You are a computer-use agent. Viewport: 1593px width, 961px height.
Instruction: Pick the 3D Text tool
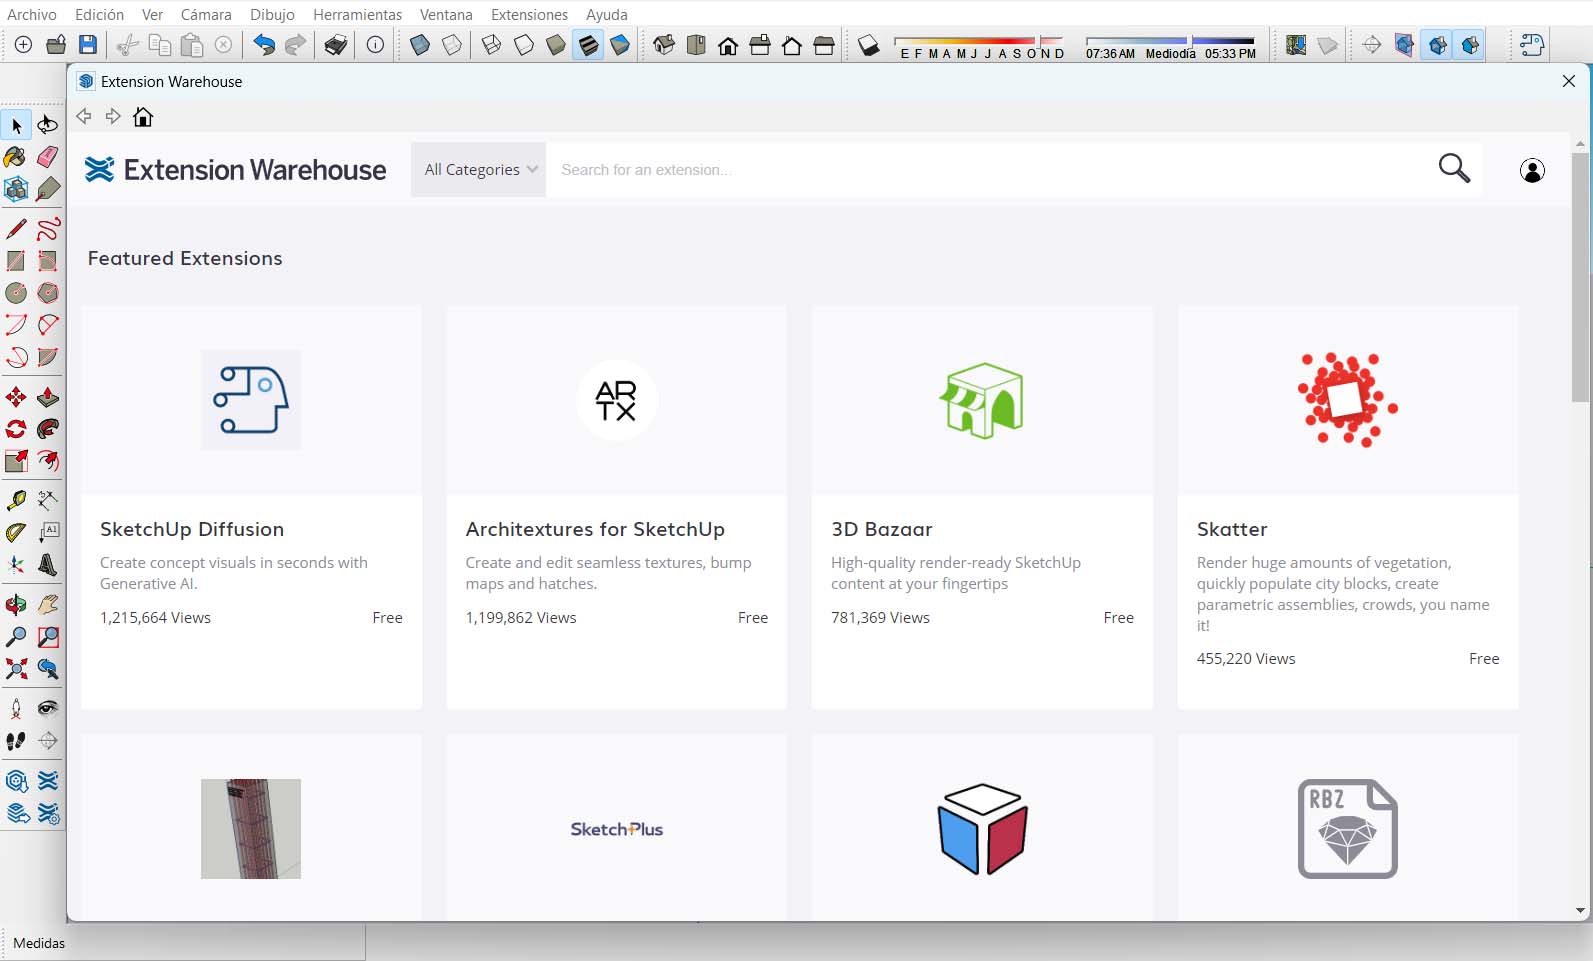point(48,564)
